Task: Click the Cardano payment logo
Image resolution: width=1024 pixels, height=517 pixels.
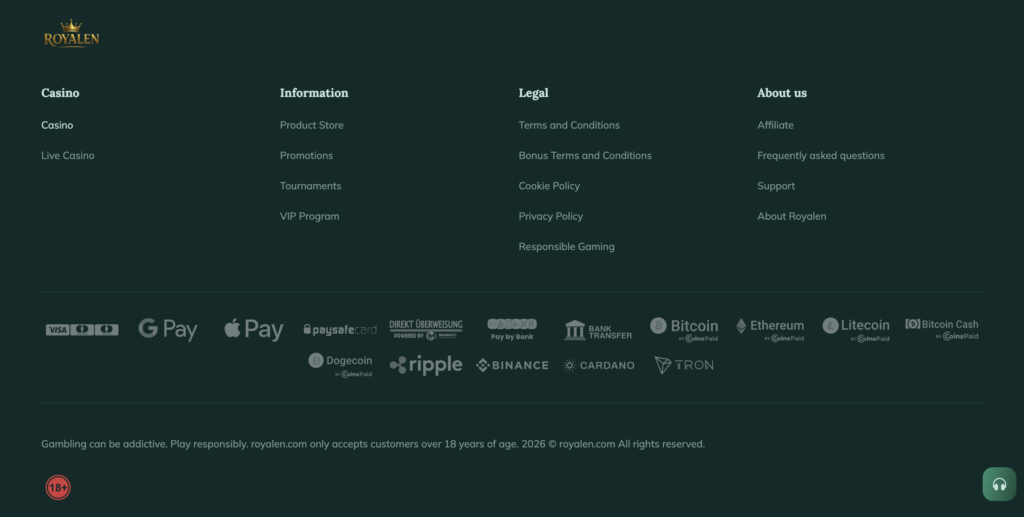Action: [598, 366]
